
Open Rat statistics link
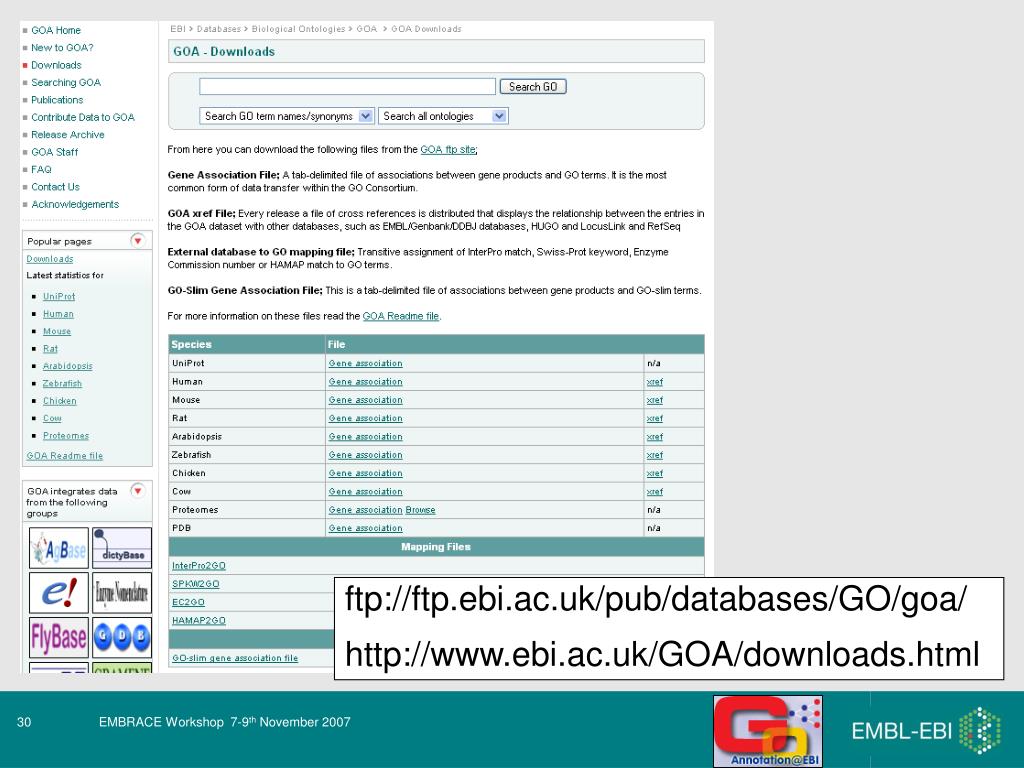(50, 349)
